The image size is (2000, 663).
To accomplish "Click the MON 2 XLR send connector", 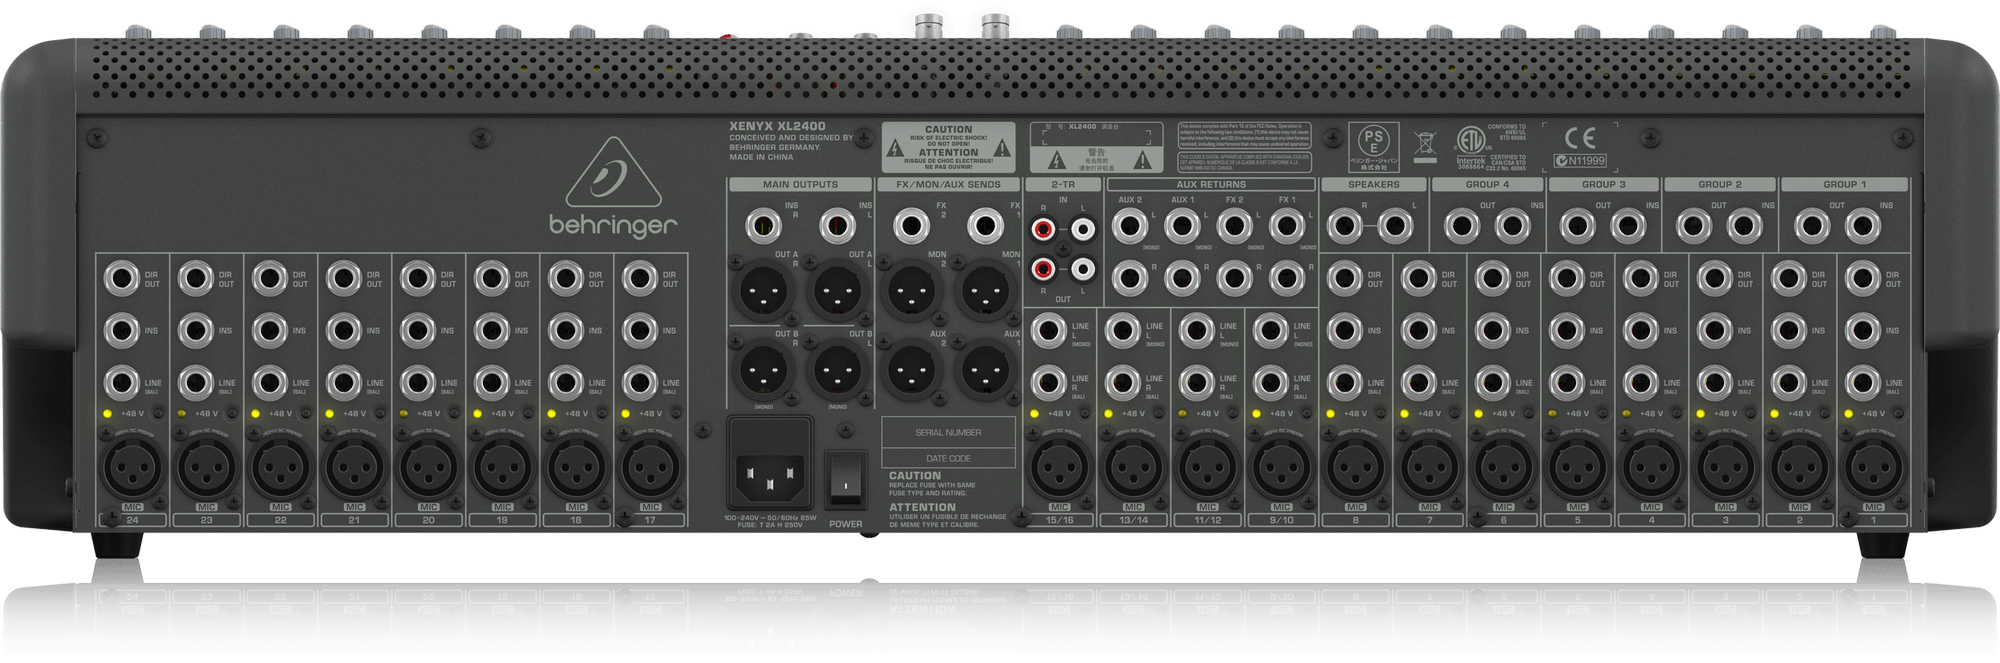I will (911, 291).
